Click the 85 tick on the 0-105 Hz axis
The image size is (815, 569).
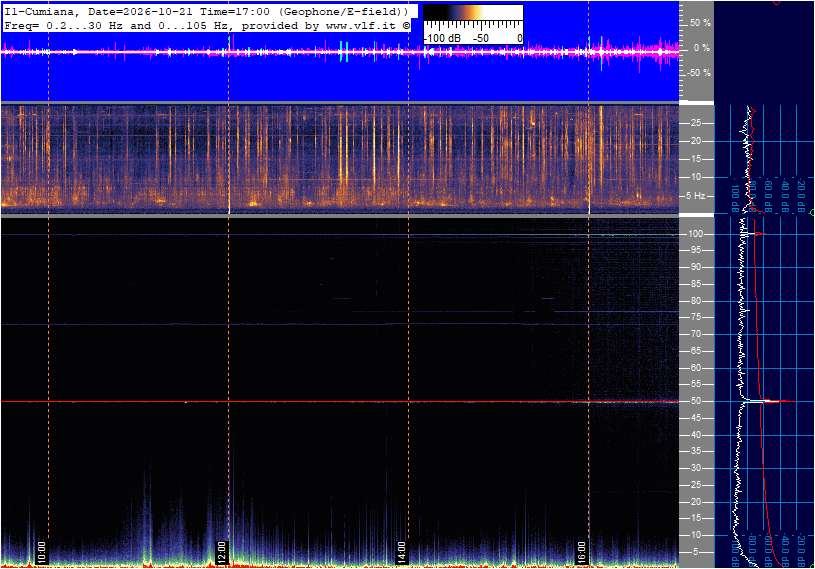pyautogui.click(x=695, y=284)
